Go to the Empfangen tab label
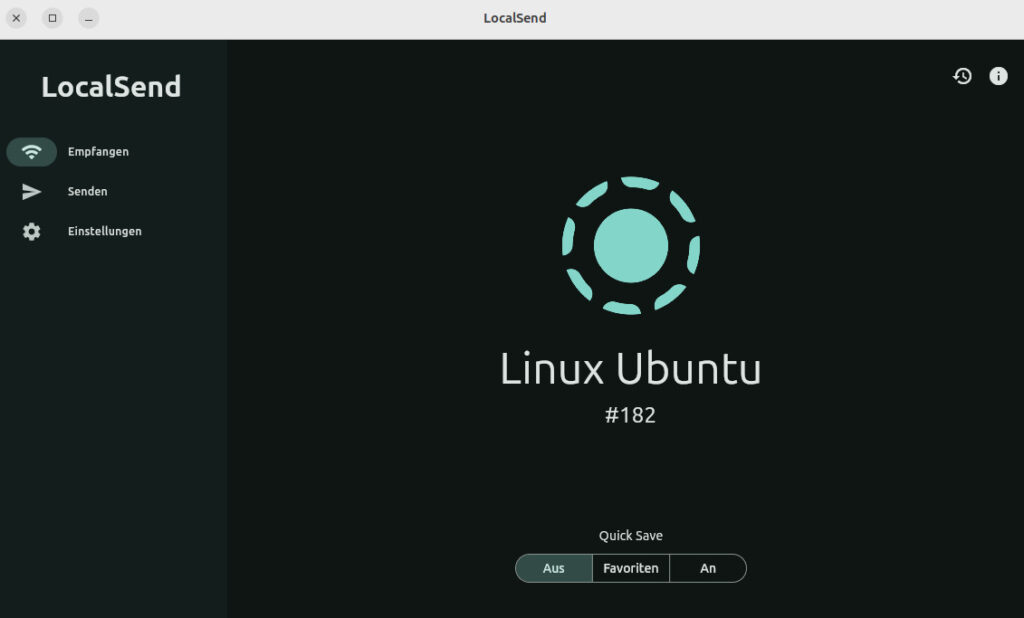1024x618 pixels. (x=98, y=152)
